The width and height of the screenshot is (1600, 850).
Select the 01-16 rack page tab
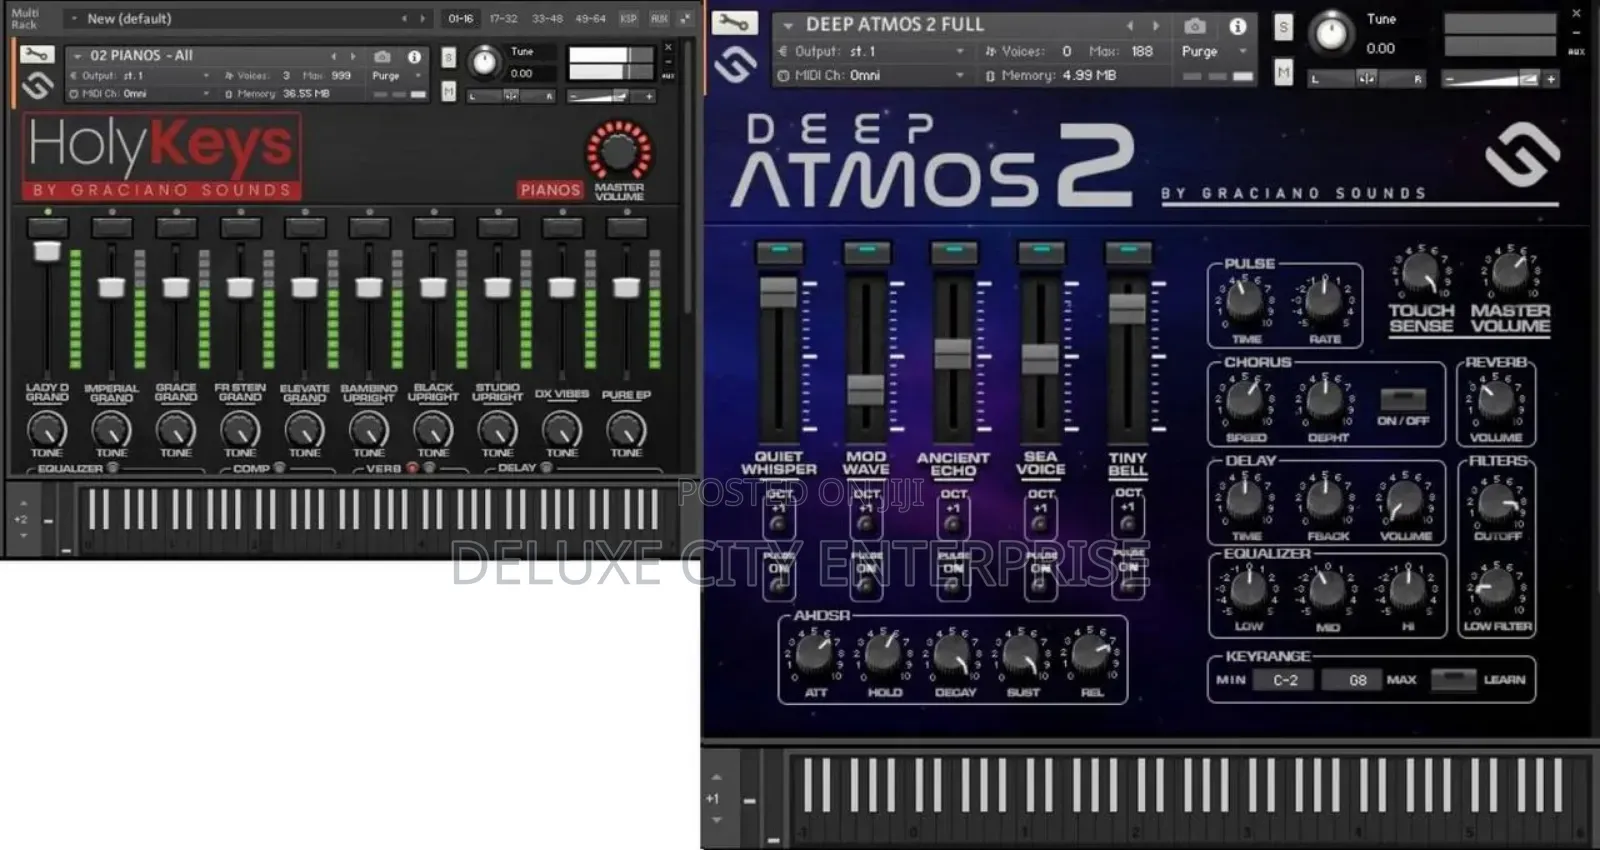(460, 18)
